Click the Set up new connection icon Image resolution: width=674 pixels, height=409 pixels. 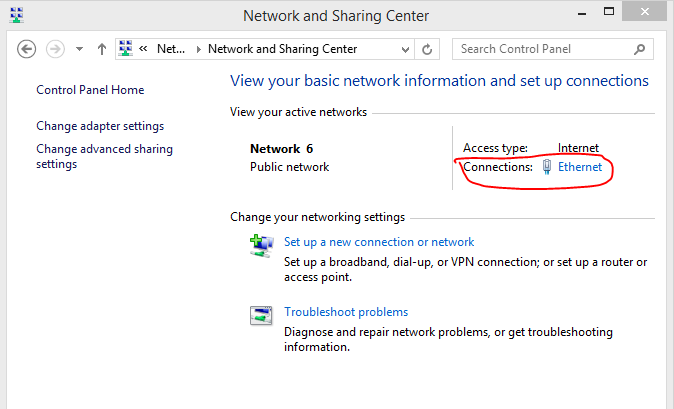tap(261, 245)
